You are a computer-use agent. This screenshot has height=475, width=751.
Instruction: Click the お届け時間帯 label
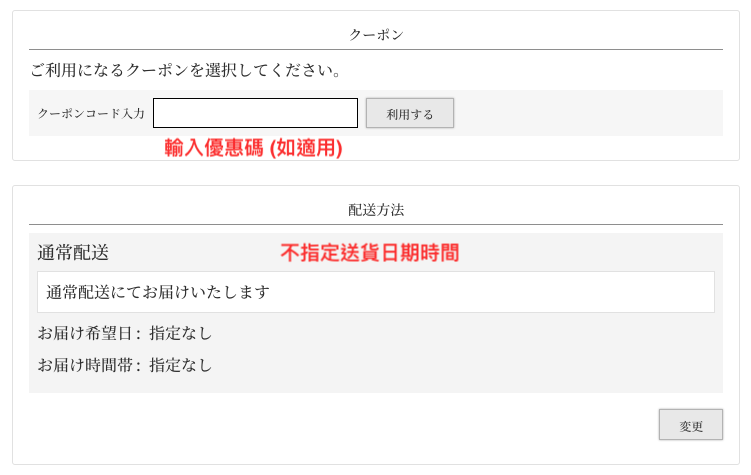[88, 365]
